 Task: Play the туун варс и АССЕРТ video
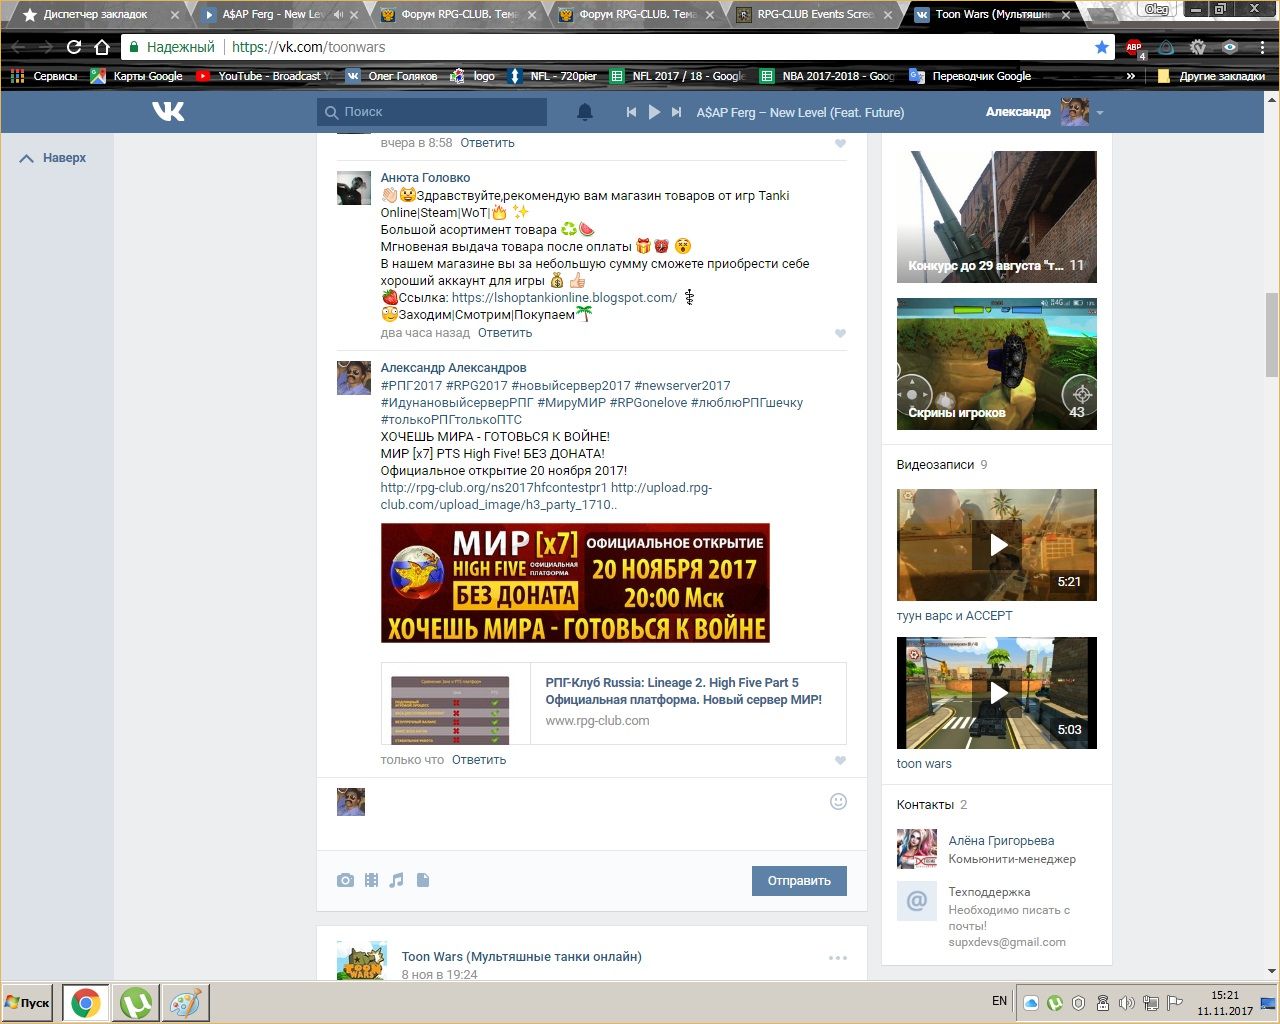pyautogui.click(x=997, y=545)
